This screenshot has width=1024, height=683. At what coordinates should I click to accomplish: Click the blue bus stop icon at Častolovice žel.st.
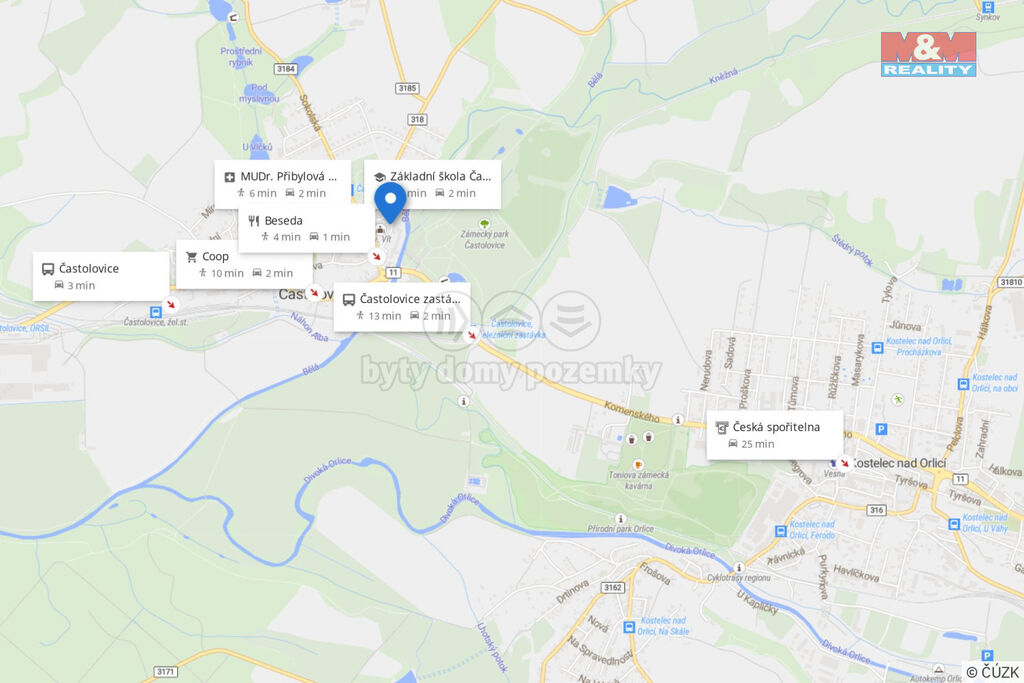pos(155,312)
